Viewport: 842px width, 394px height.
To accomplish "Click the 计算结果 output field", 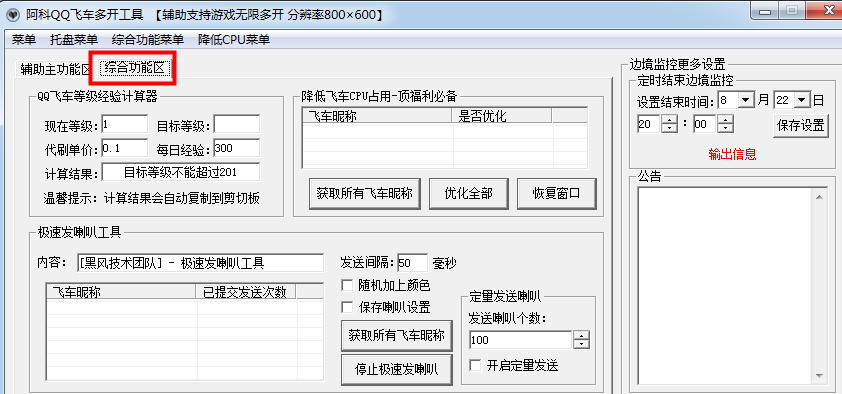I will [x=180, y=172].
